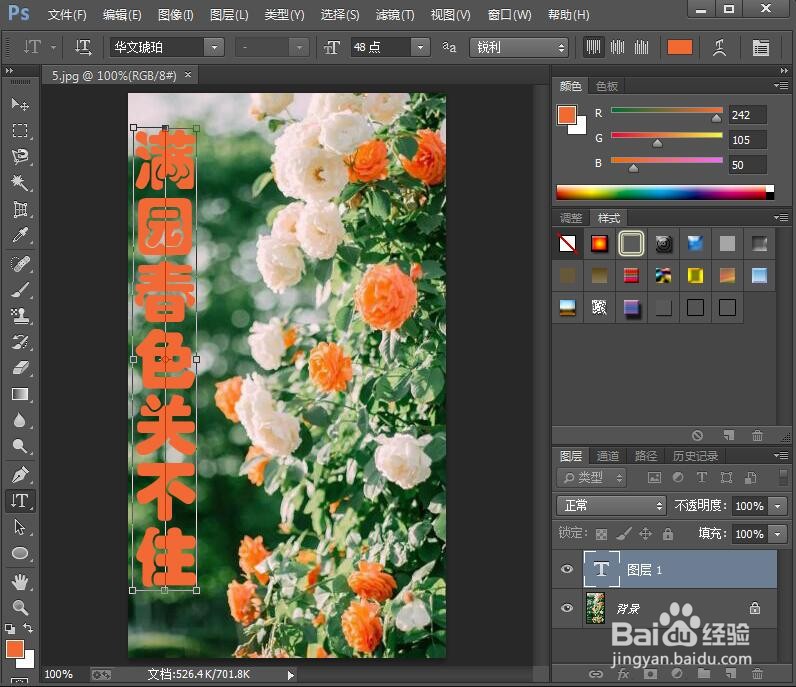
Task: Select the Gradient tool
Action: coord(20,395)
